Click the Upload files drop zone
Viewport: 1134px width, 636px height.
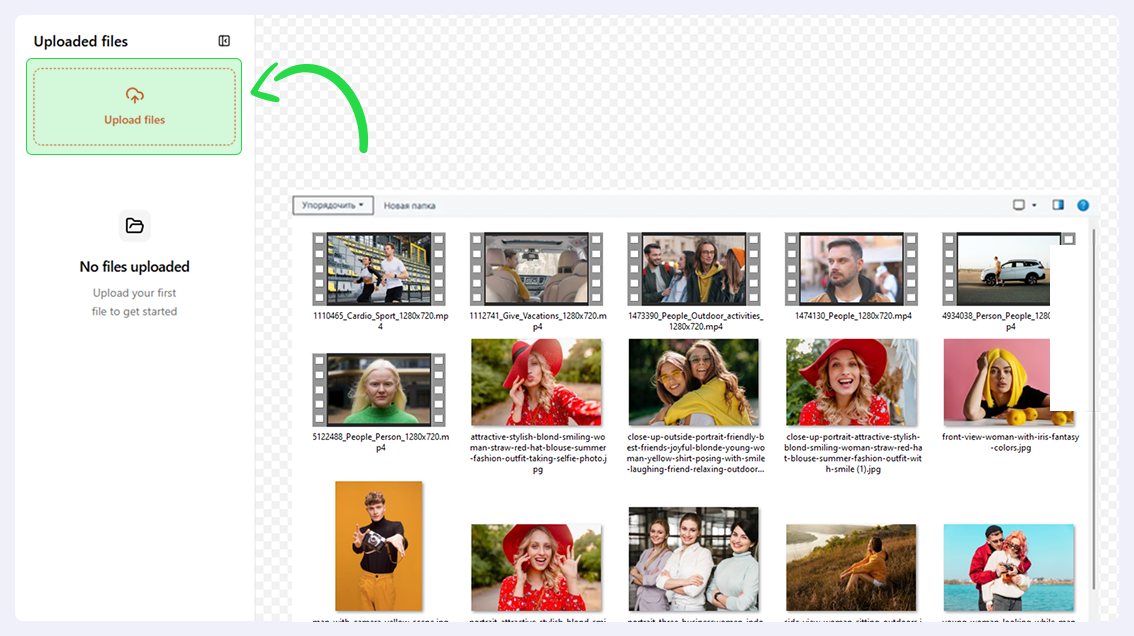pyautogui.click(x=135, y=106)
